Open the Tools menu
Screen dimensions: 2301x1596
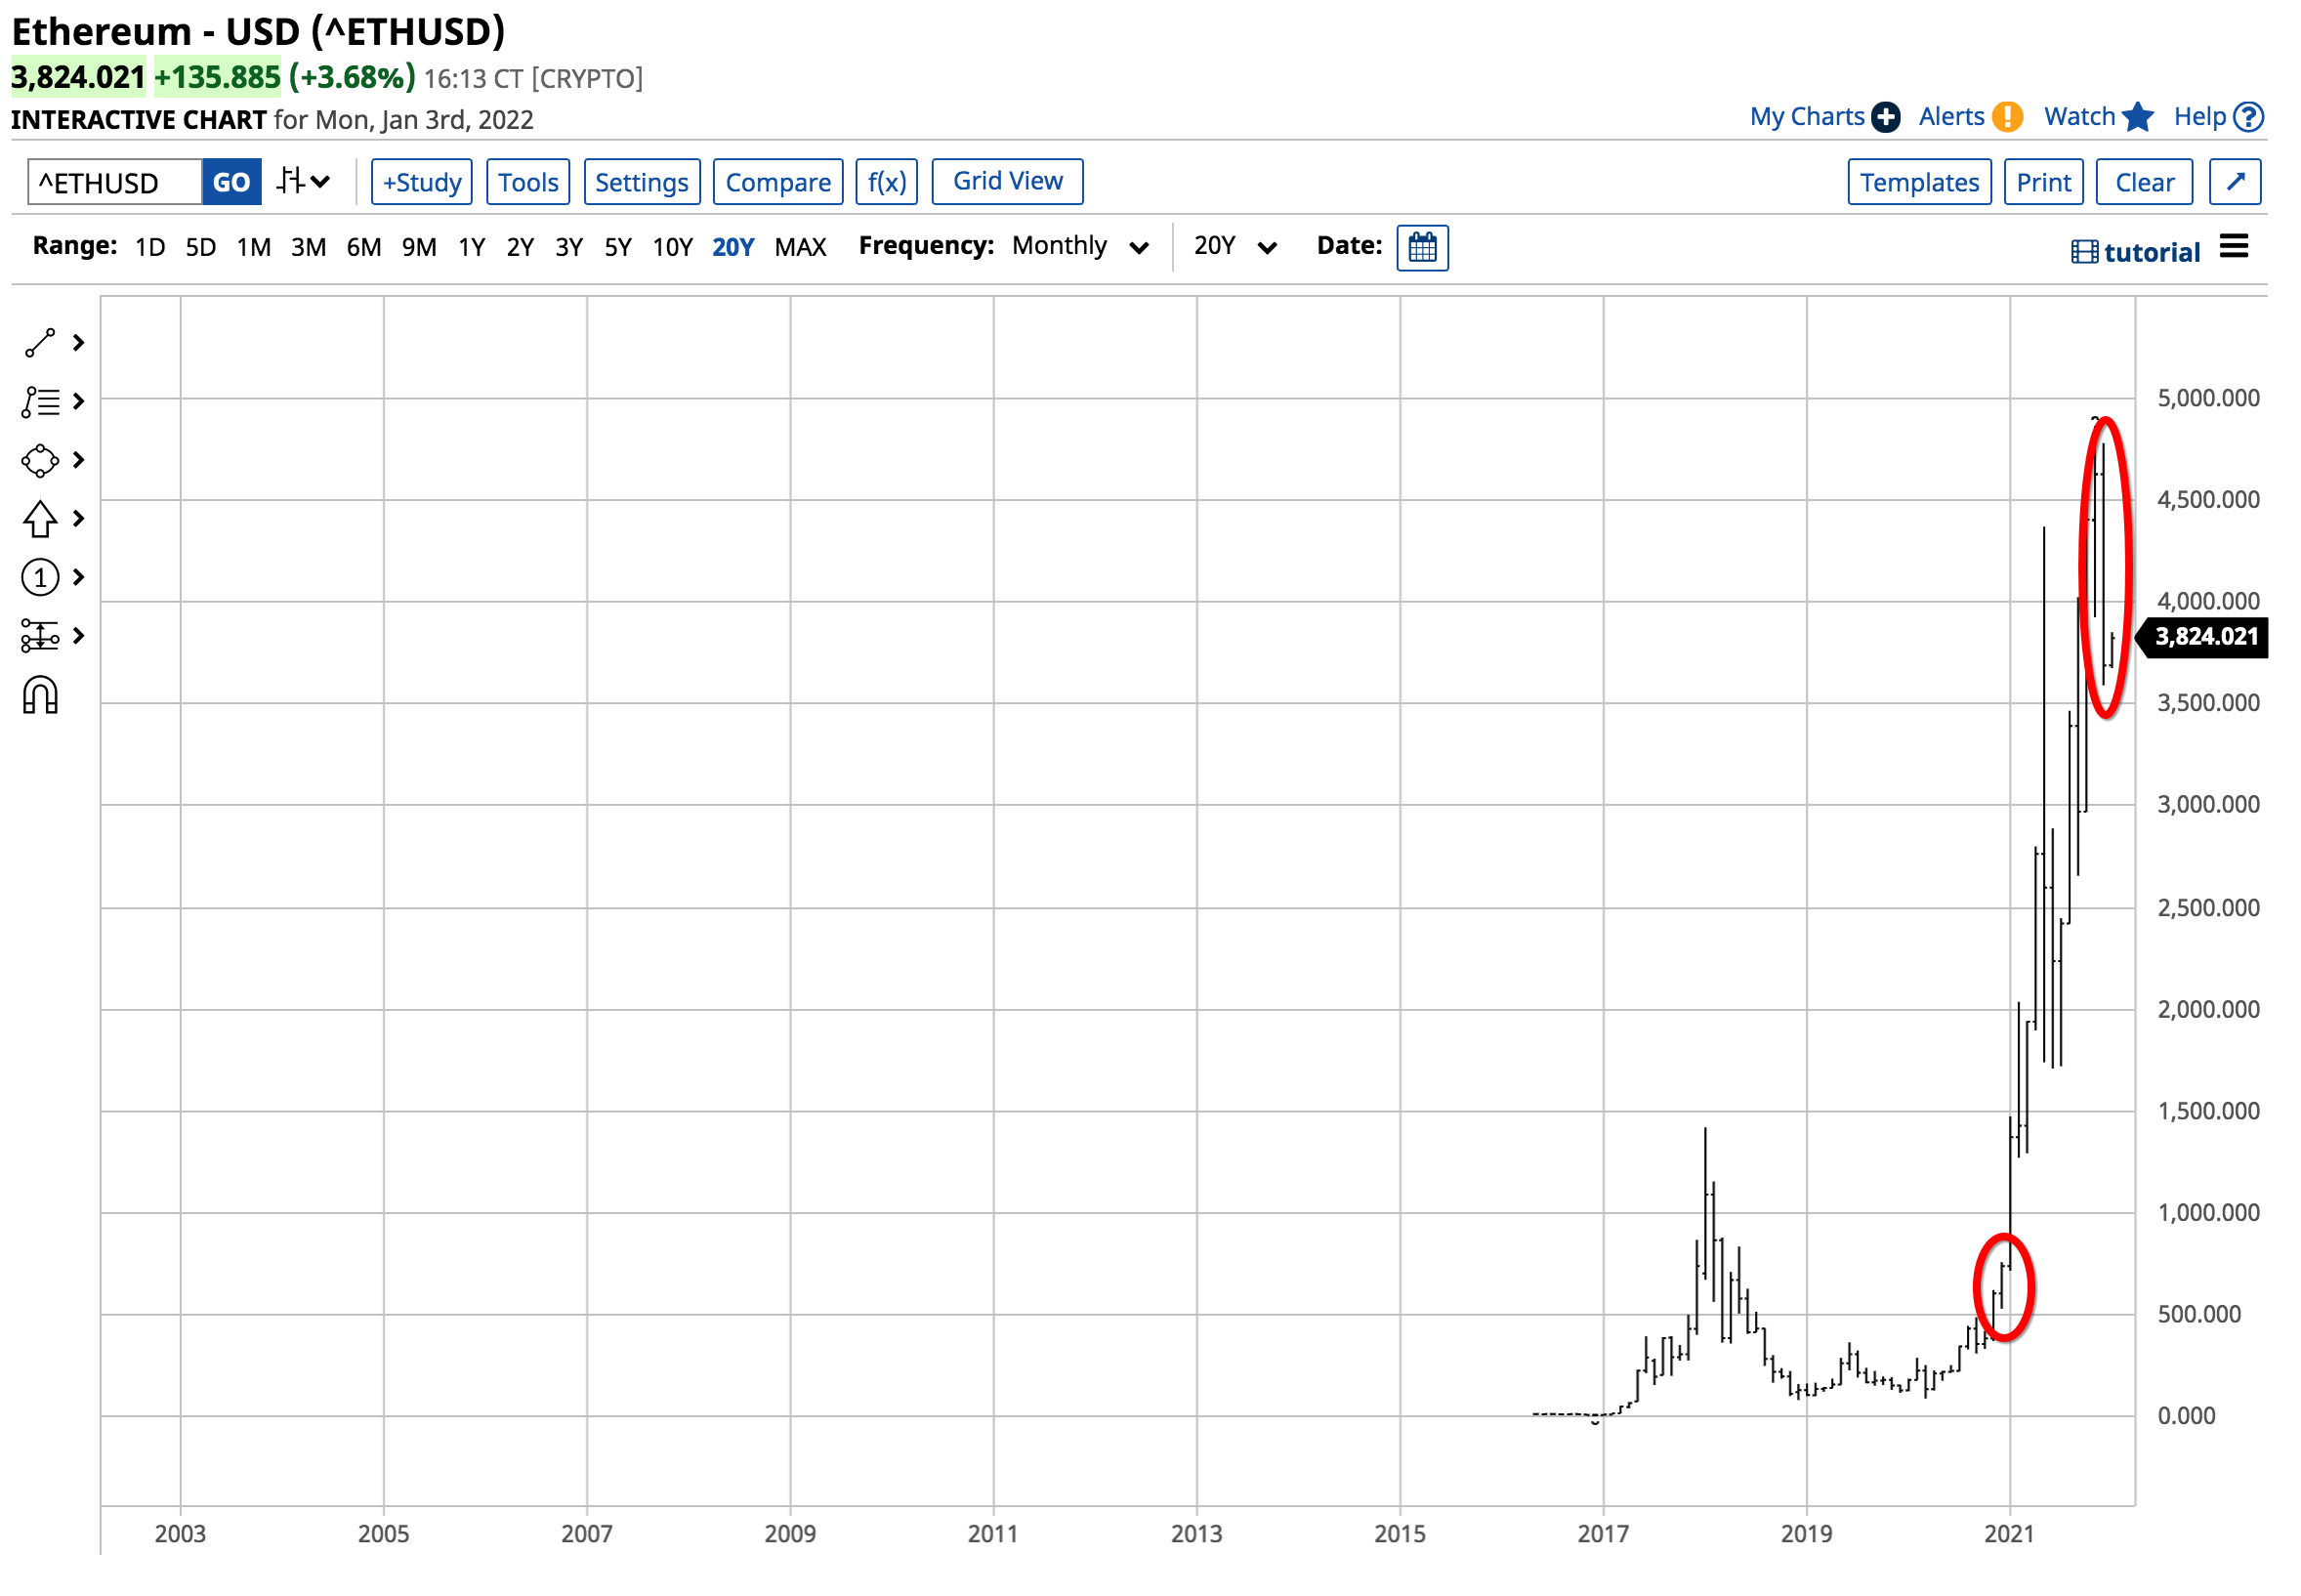(528, 182)
